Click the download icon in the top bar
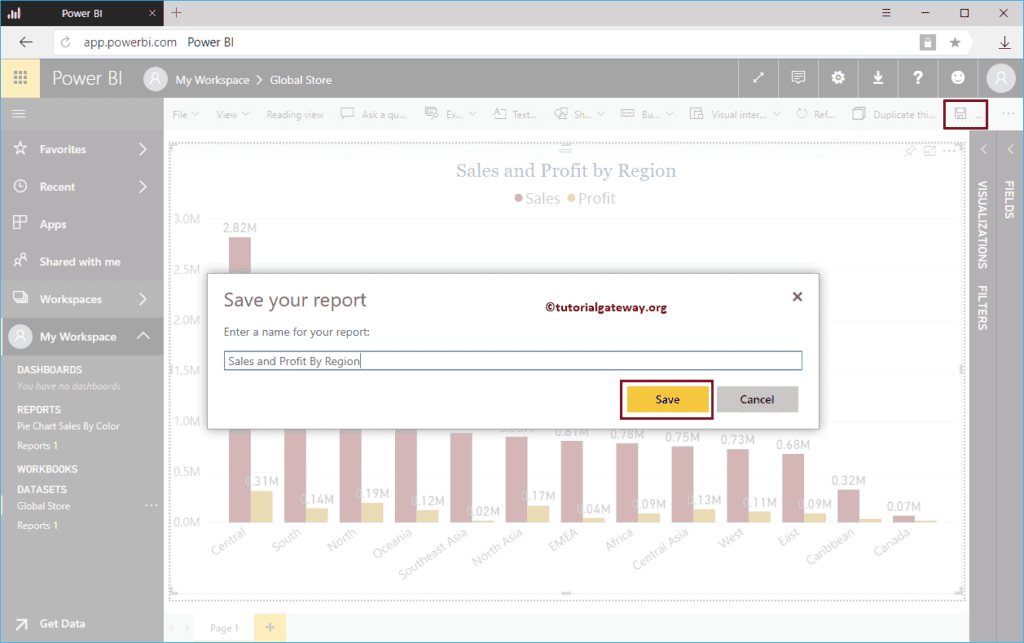Image resolution: width=1024 pixels, height=643 pixels. tap(878, 78)
